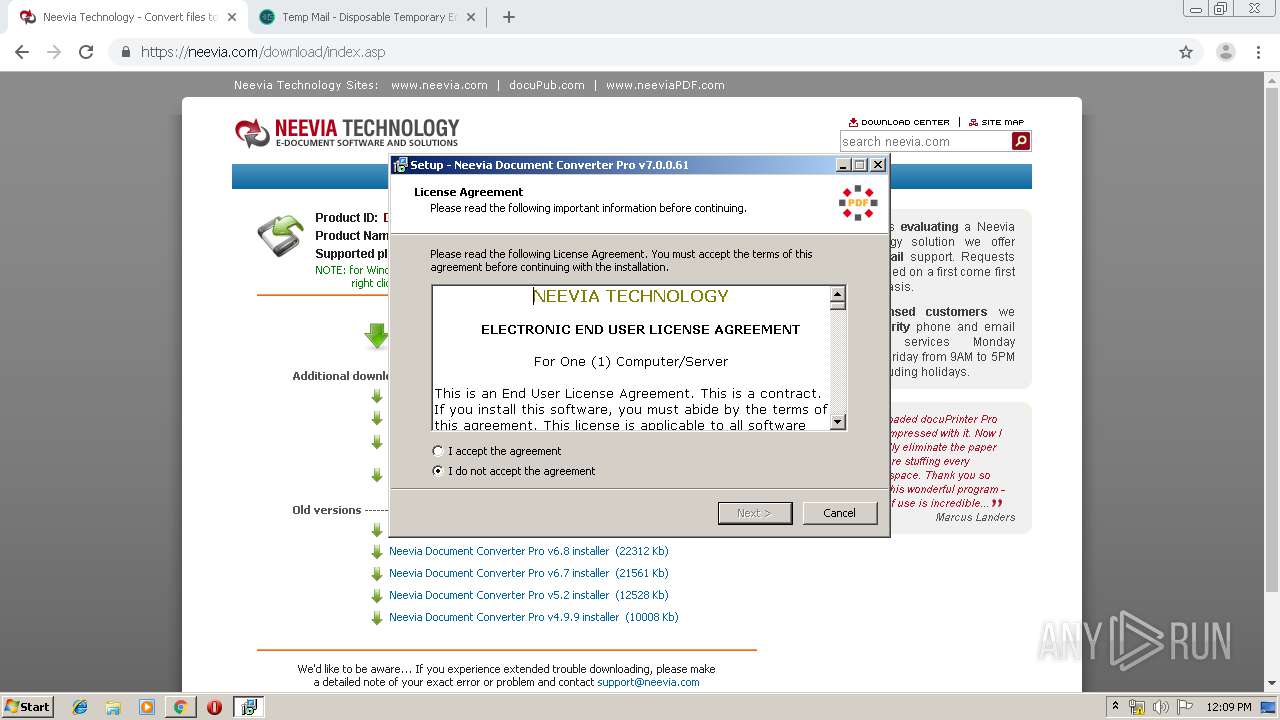The image size is (1280, 720).
Task: Show hidden system tray icons
Action: click(1116, 707)
